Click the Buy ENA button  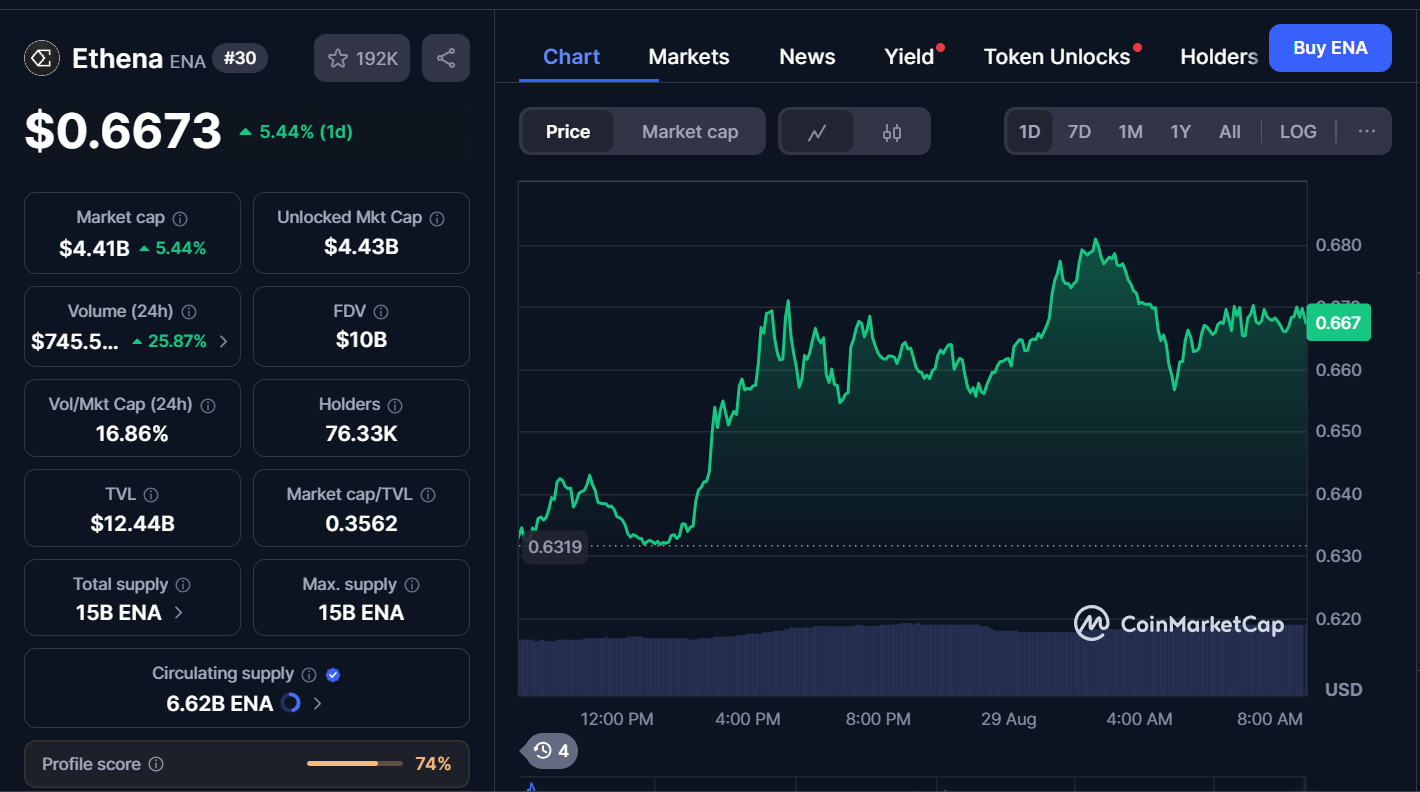(x=1330, y=48)
